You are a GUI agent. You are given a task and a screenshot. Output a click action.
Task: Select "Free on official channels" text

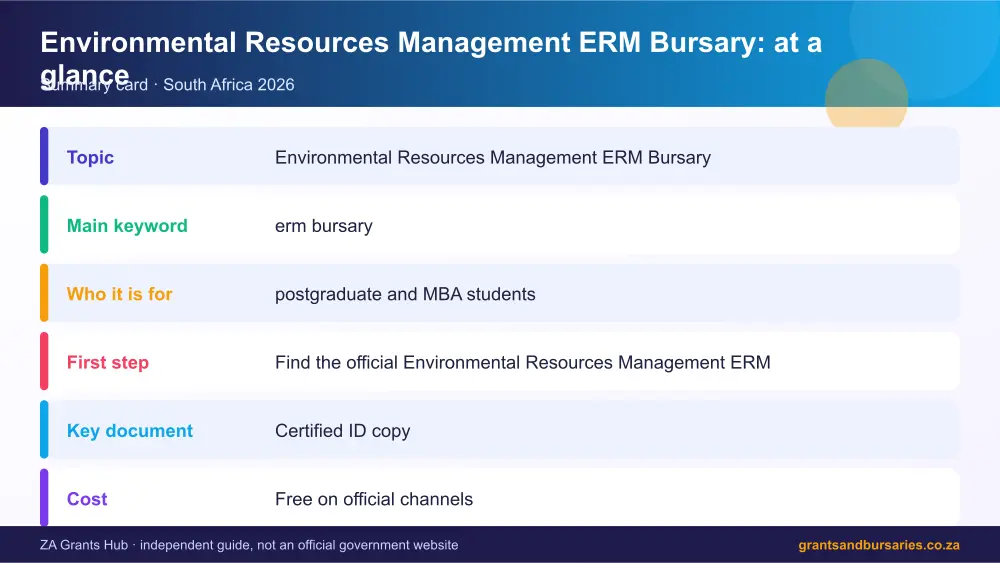pos(374,499)
